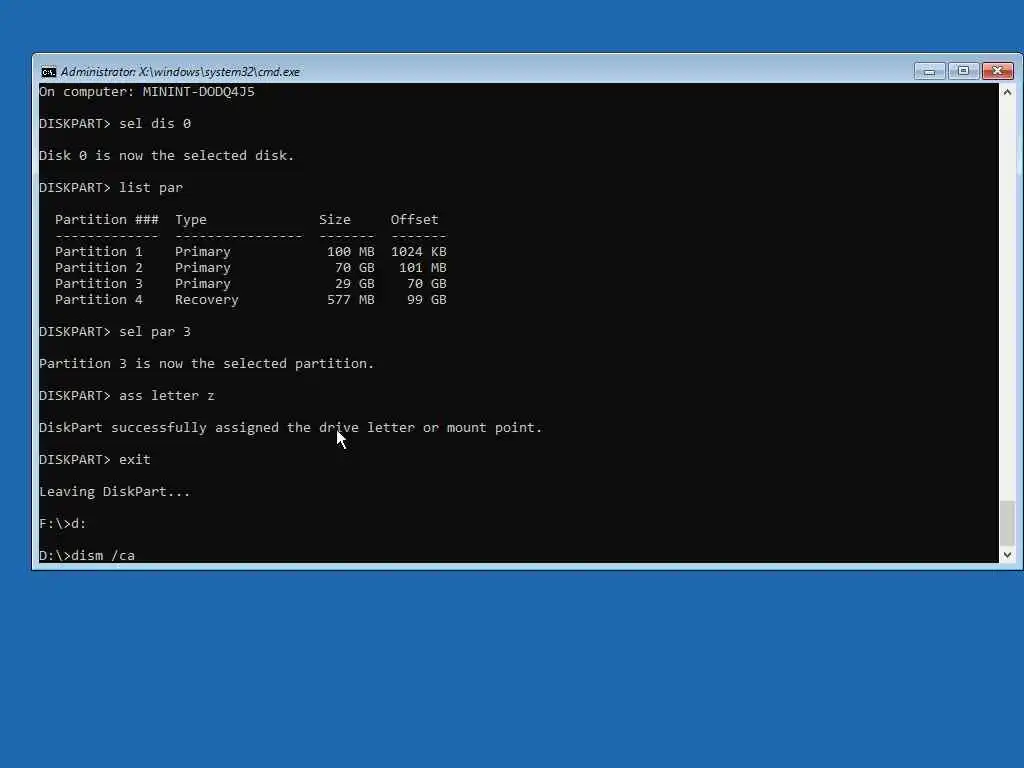
Task: Click the 'Partition ###' column header
Action: (x=106, y=219)
